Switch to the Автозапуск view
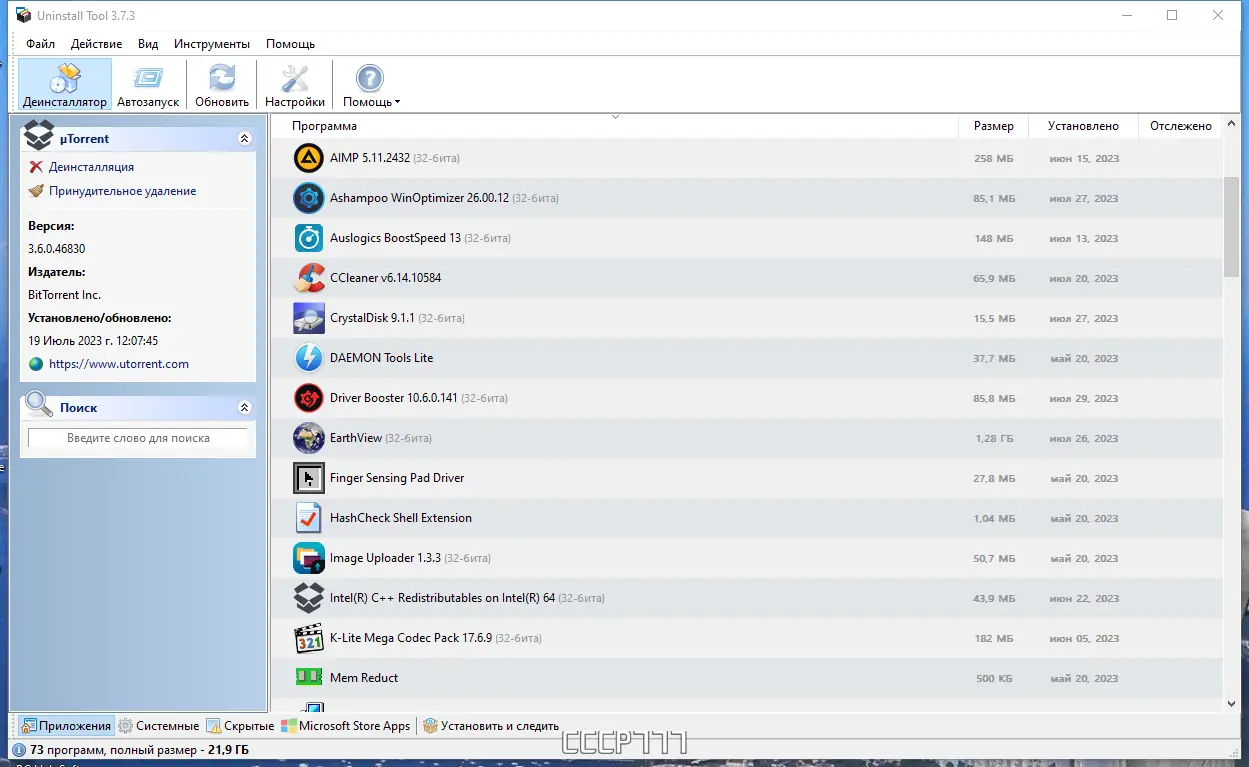This screenshot has height=767, width=1249. tap(148, 84)
